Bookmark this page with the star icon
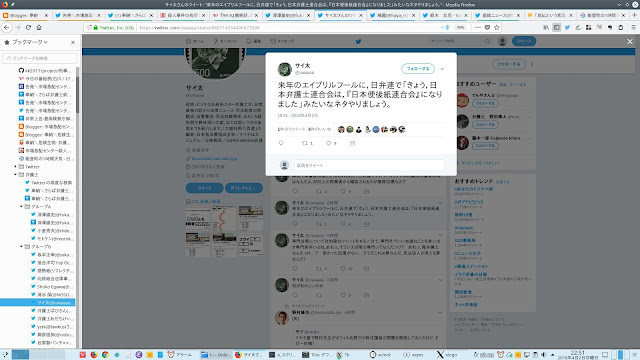 pos(497,27)
